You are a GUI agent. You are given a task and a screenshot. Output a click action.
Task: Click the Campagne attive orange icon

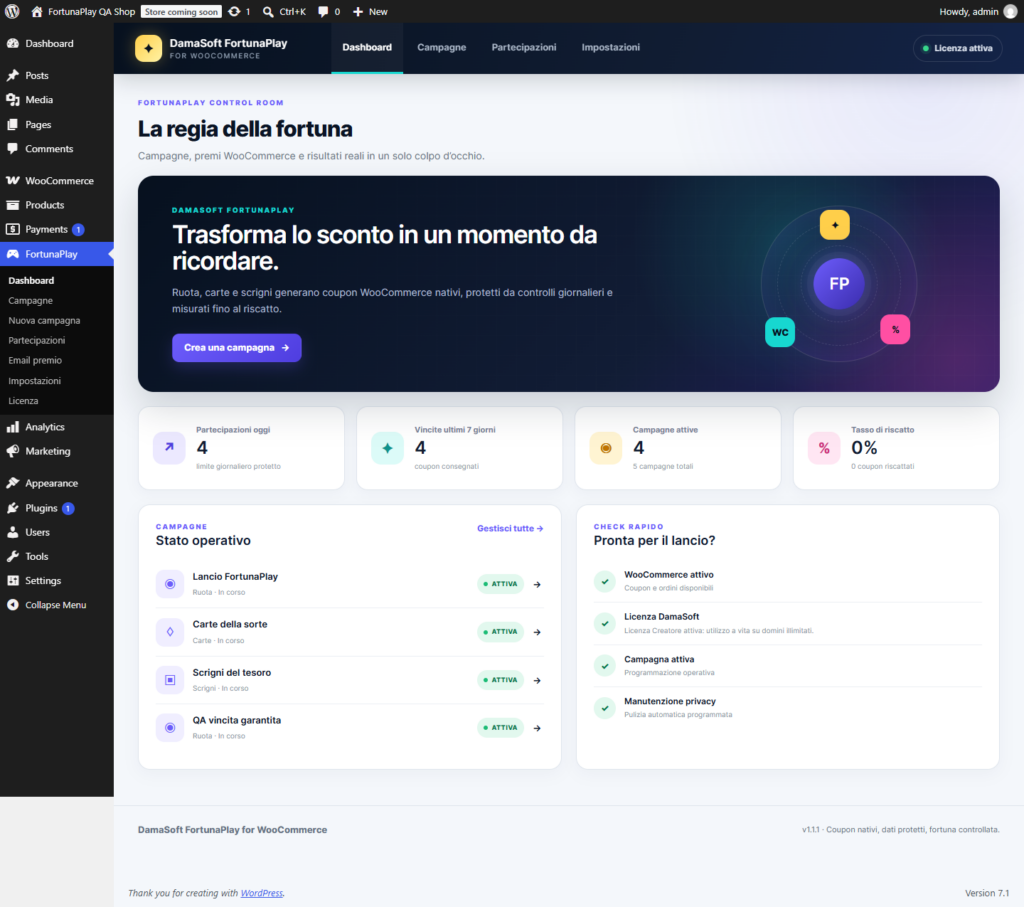(x=605, y=448)
